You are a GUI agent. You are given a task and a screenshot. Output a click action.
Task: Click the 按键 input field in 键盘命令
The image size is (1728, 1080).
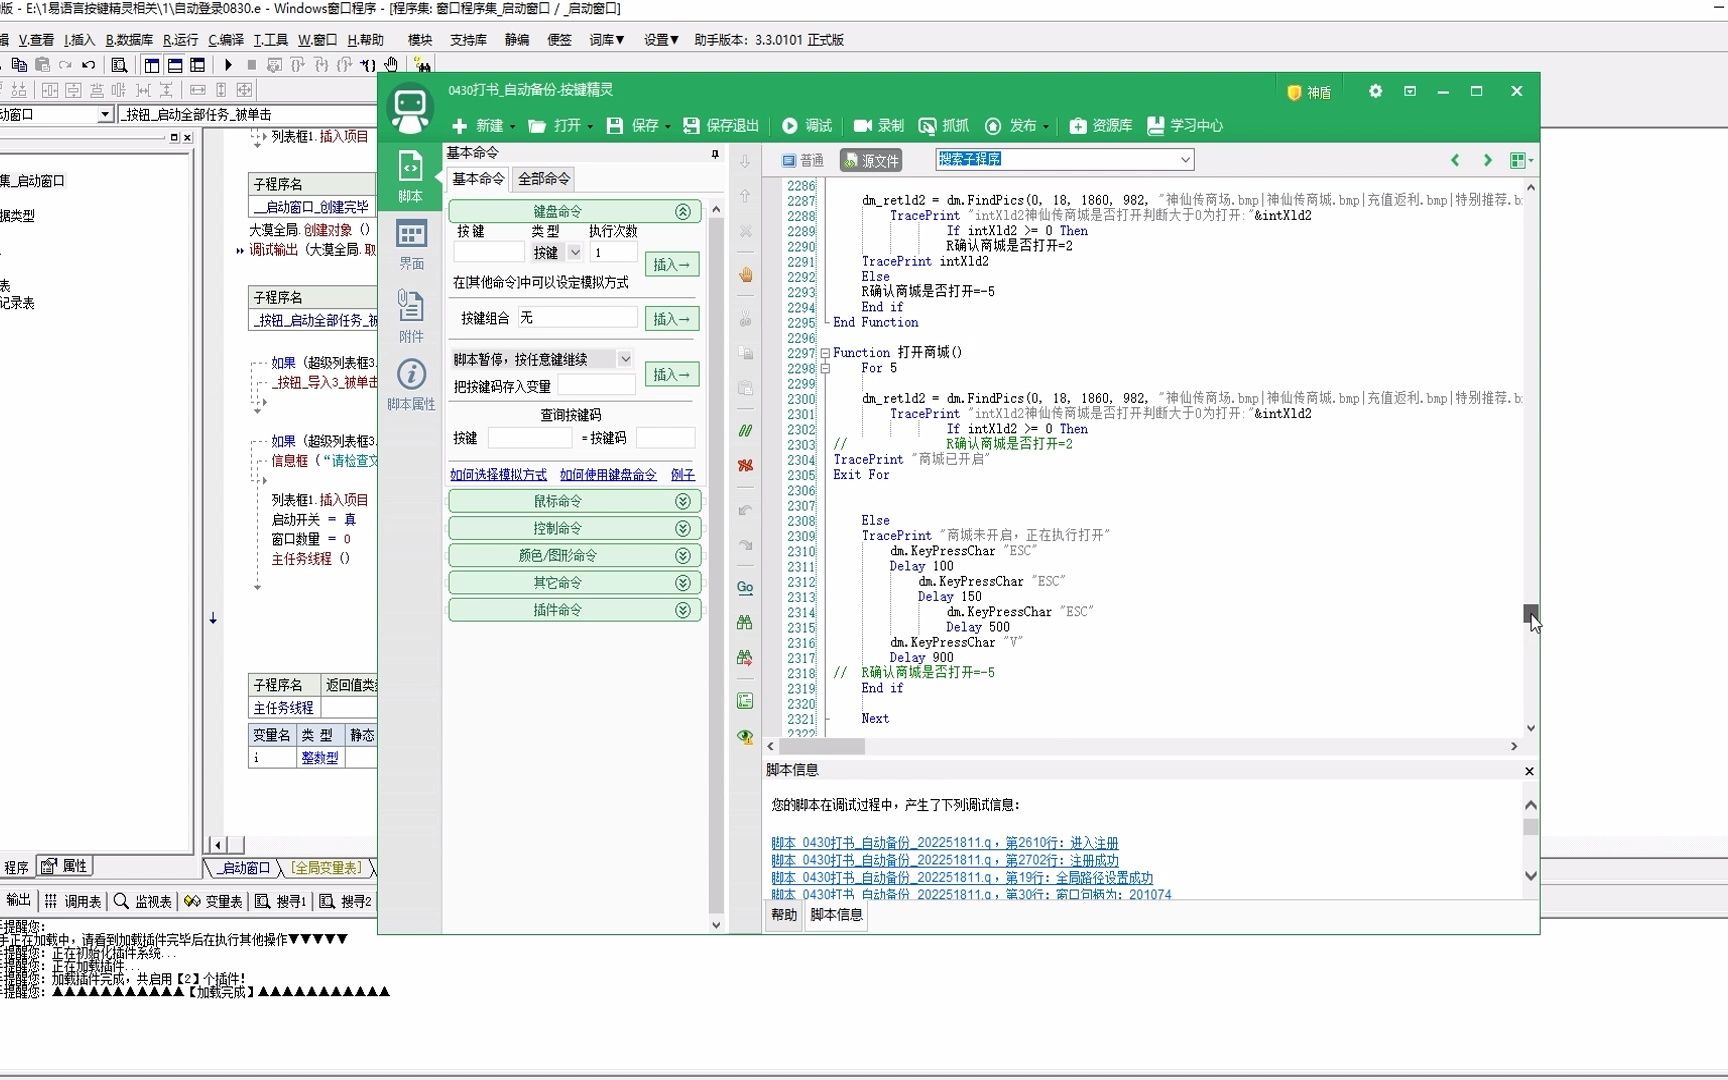point(488,253)
